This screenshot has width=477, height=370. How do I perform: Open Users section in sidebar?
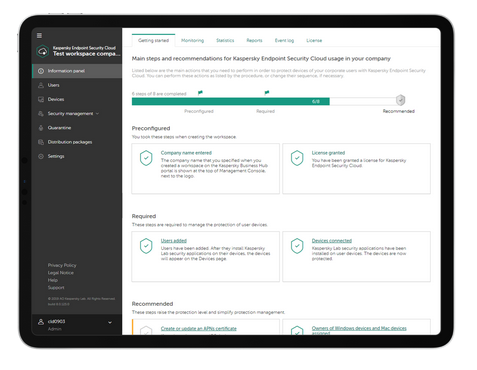(77, 85)
